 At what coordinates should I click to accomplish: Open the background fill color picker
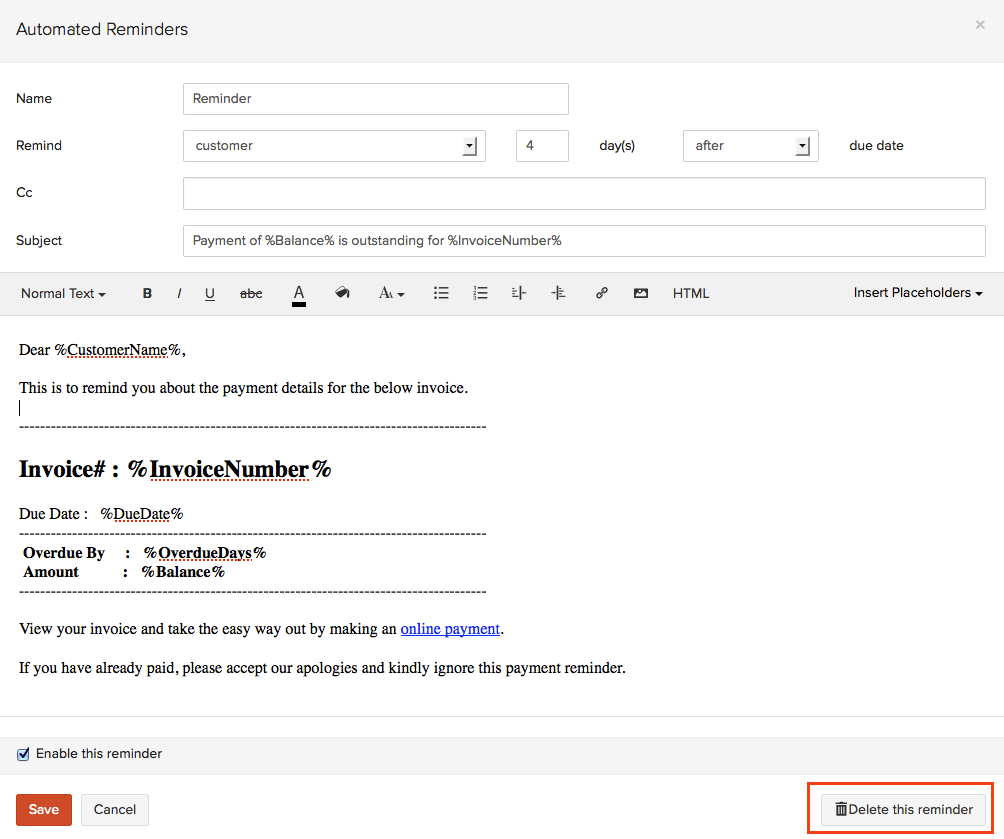342,293
